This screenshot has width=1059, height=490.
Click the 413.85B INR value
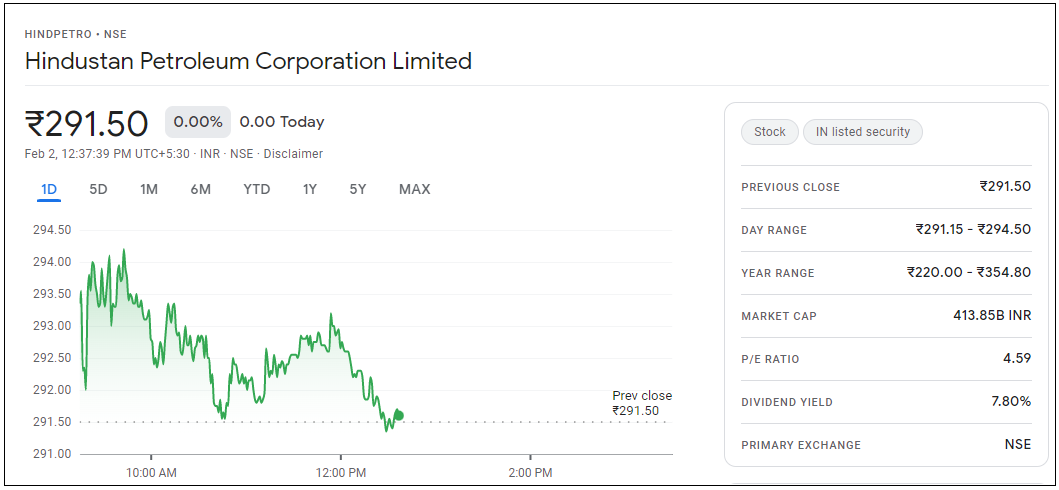tap(992, 315)
